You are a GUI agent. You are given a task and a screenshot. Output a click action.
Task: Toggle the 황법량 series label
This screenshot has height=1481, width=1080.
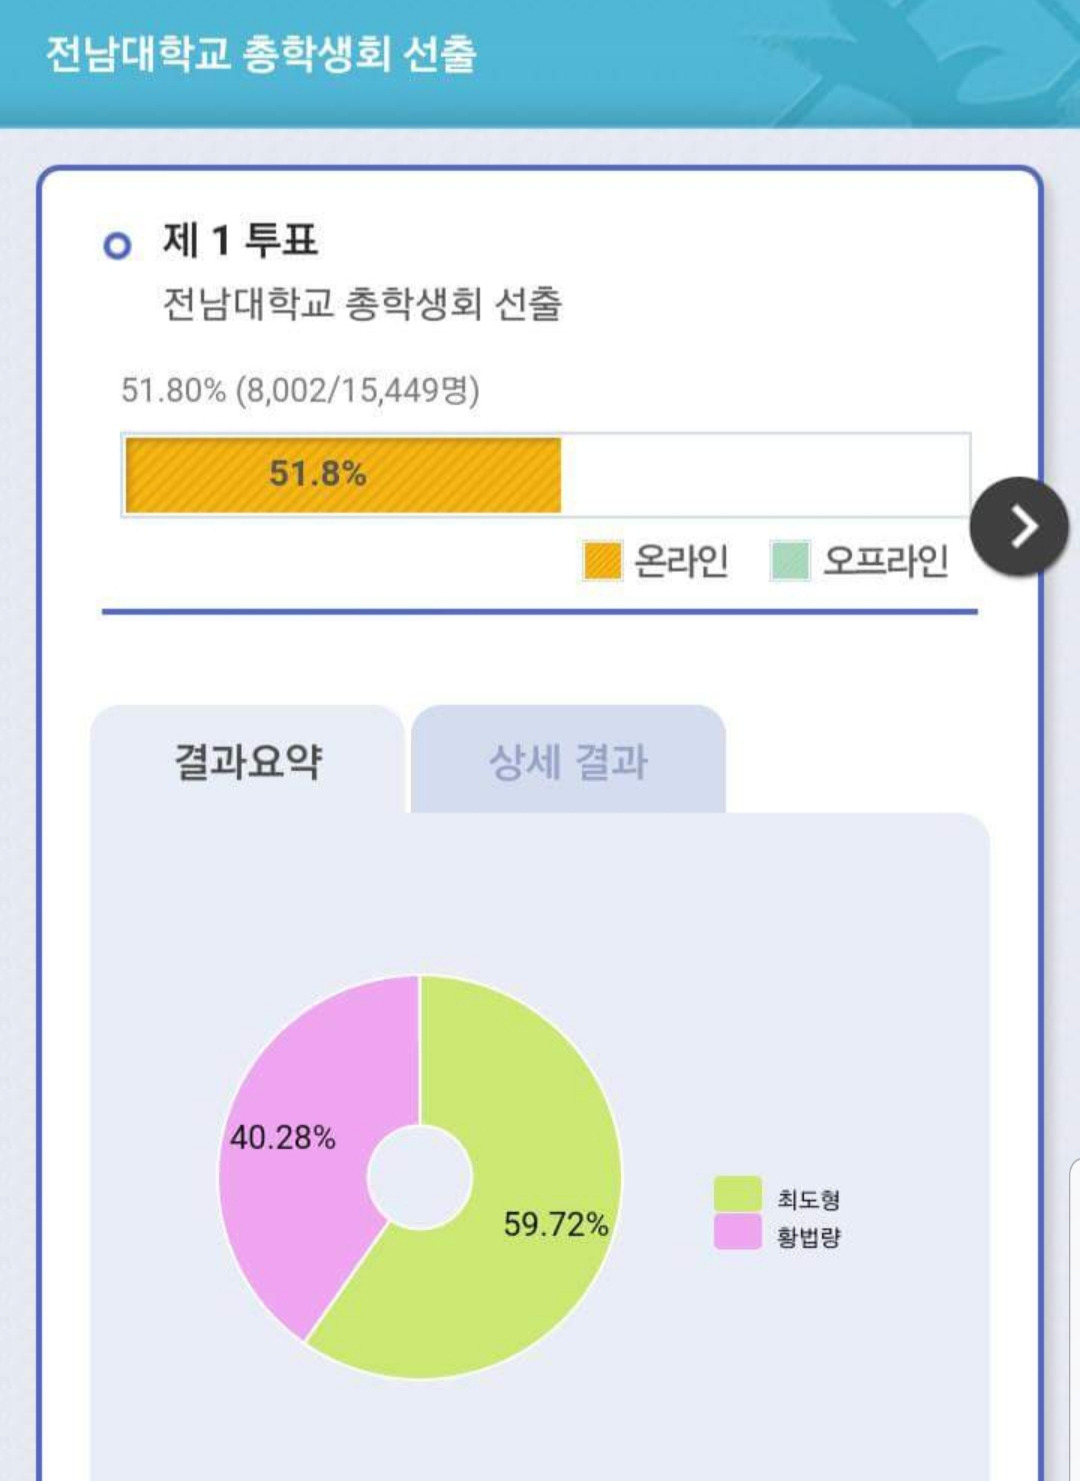pyautogui.click(x=809, y=1236)
